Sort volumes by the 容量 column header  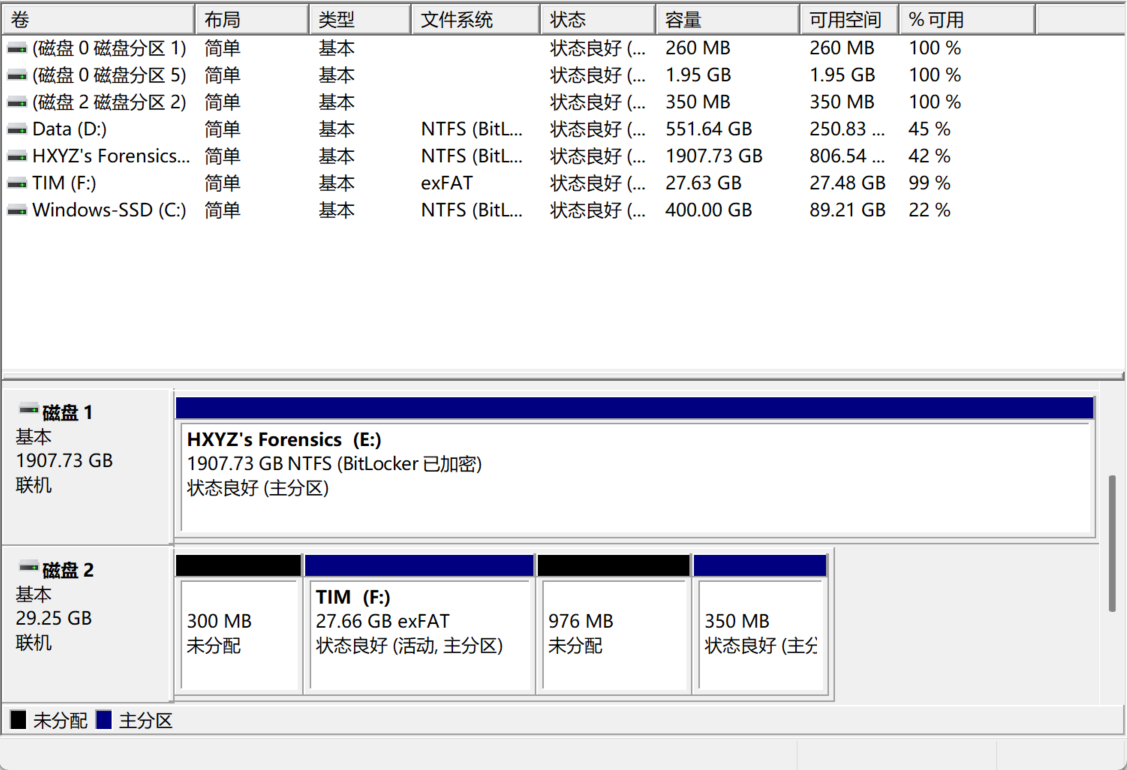tap(728, 19)
